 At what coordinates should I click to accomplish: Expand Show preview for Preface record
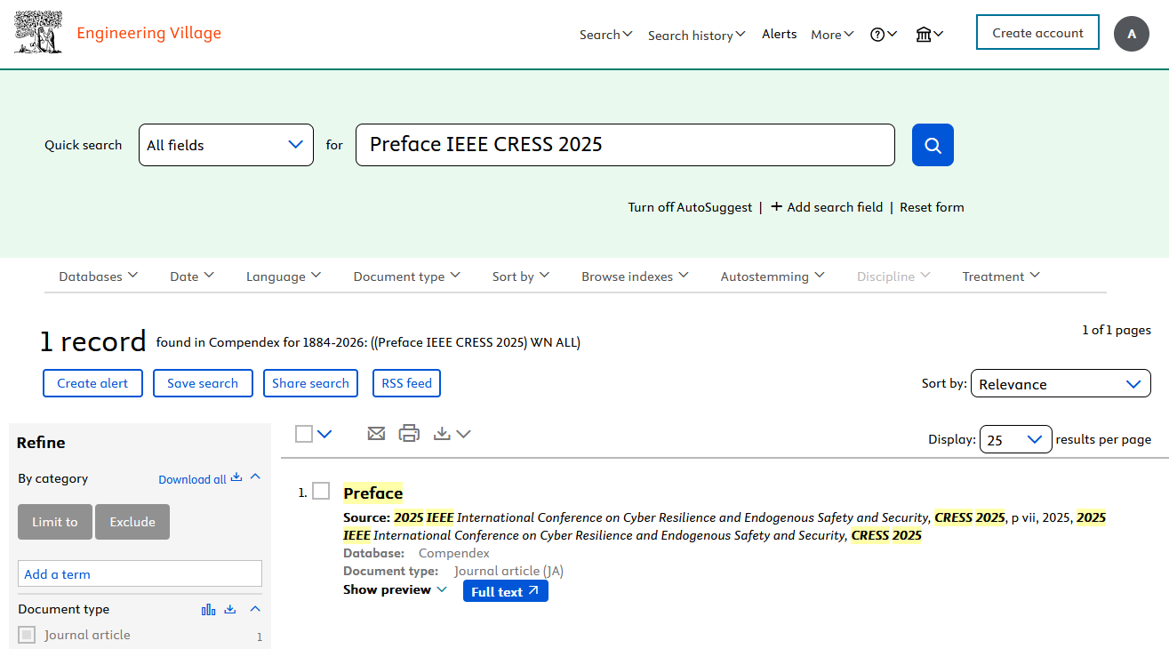coord(394,589)
